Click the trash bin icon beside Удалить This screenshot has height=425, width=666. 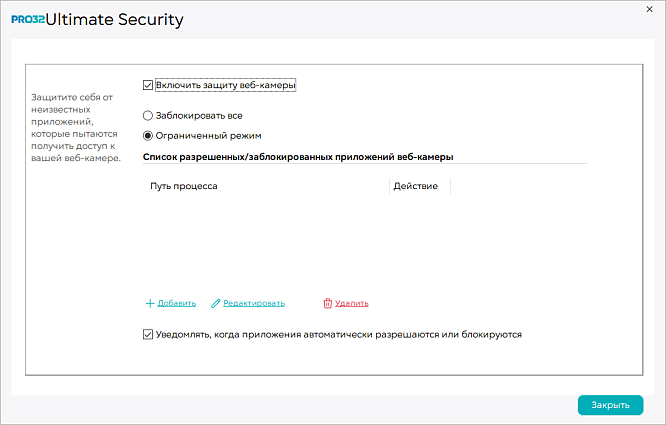(327, 304)
